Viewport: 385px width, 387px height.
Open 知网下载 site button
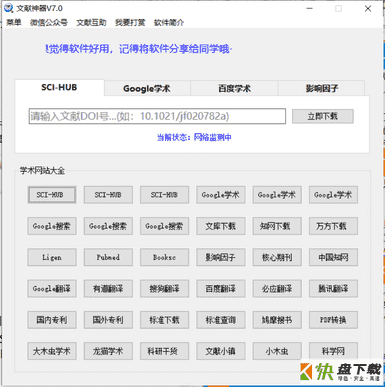click(277, 226)
